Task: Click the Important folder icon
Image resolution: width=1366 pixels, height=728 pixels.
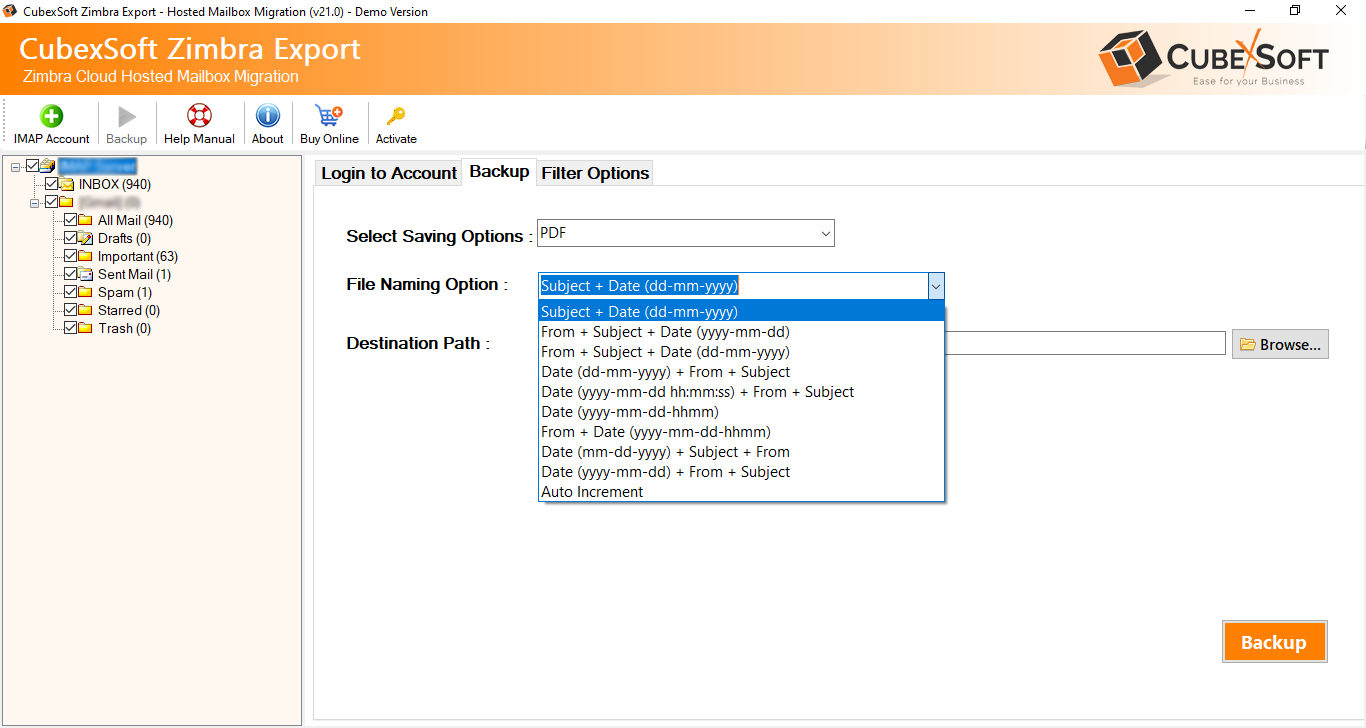Action: click(86, 256)
